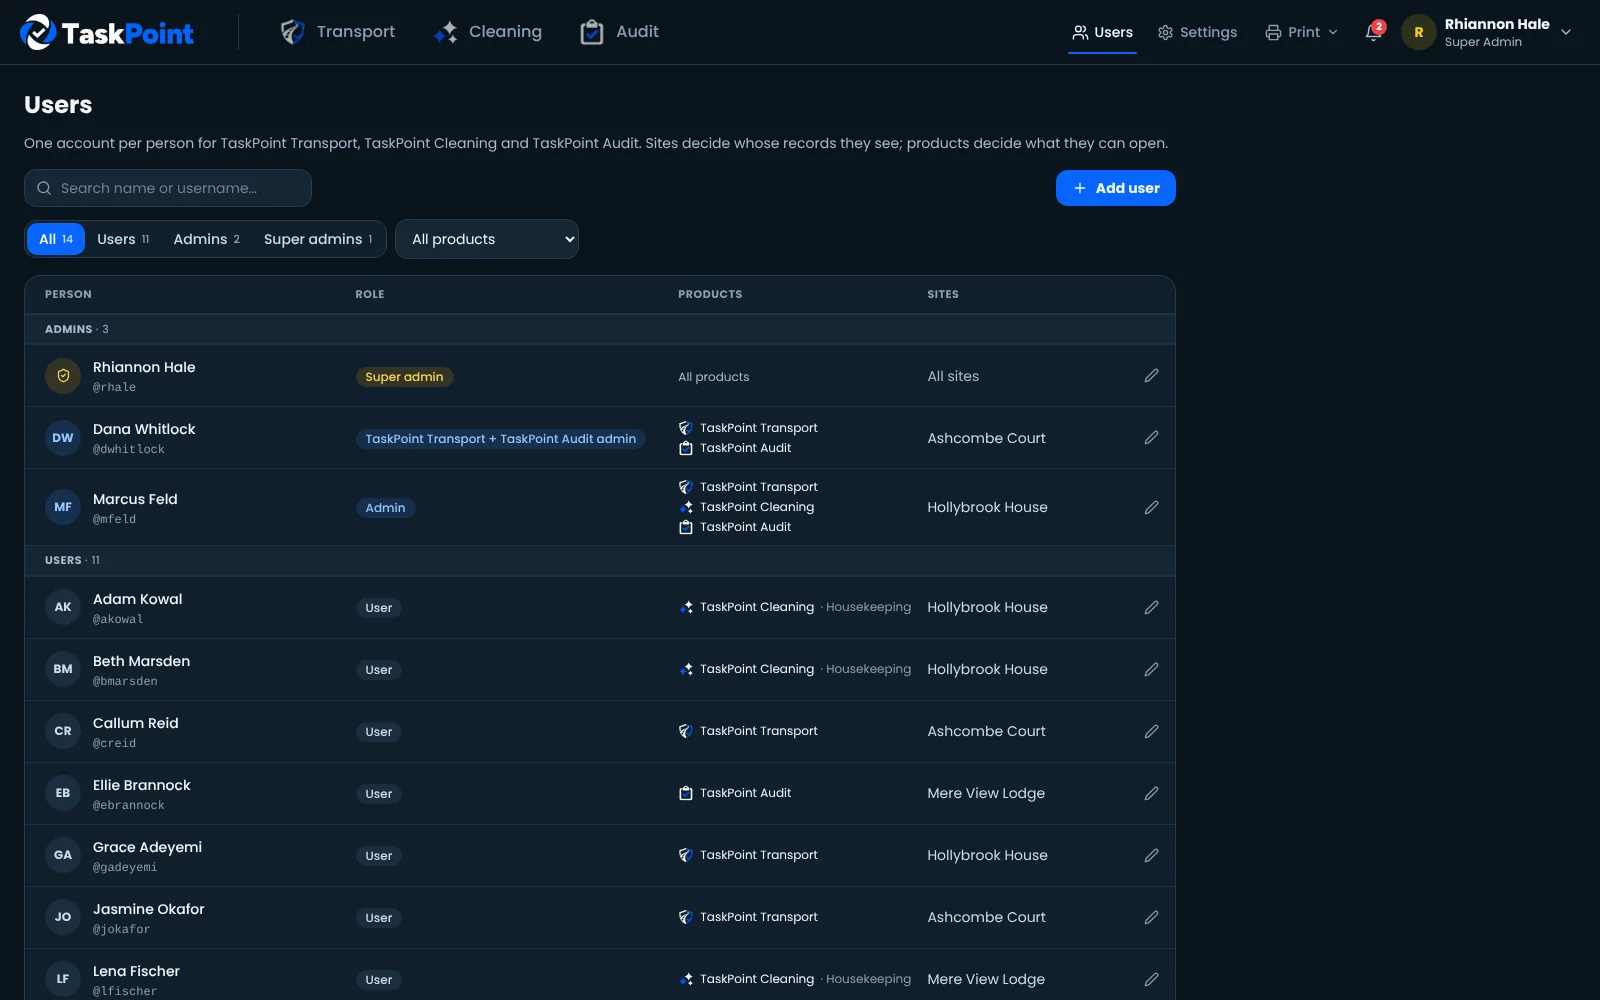Click Rhiannon Hale's profile avatar in header
The image size is (1600, 1000).
point(1418,32)
